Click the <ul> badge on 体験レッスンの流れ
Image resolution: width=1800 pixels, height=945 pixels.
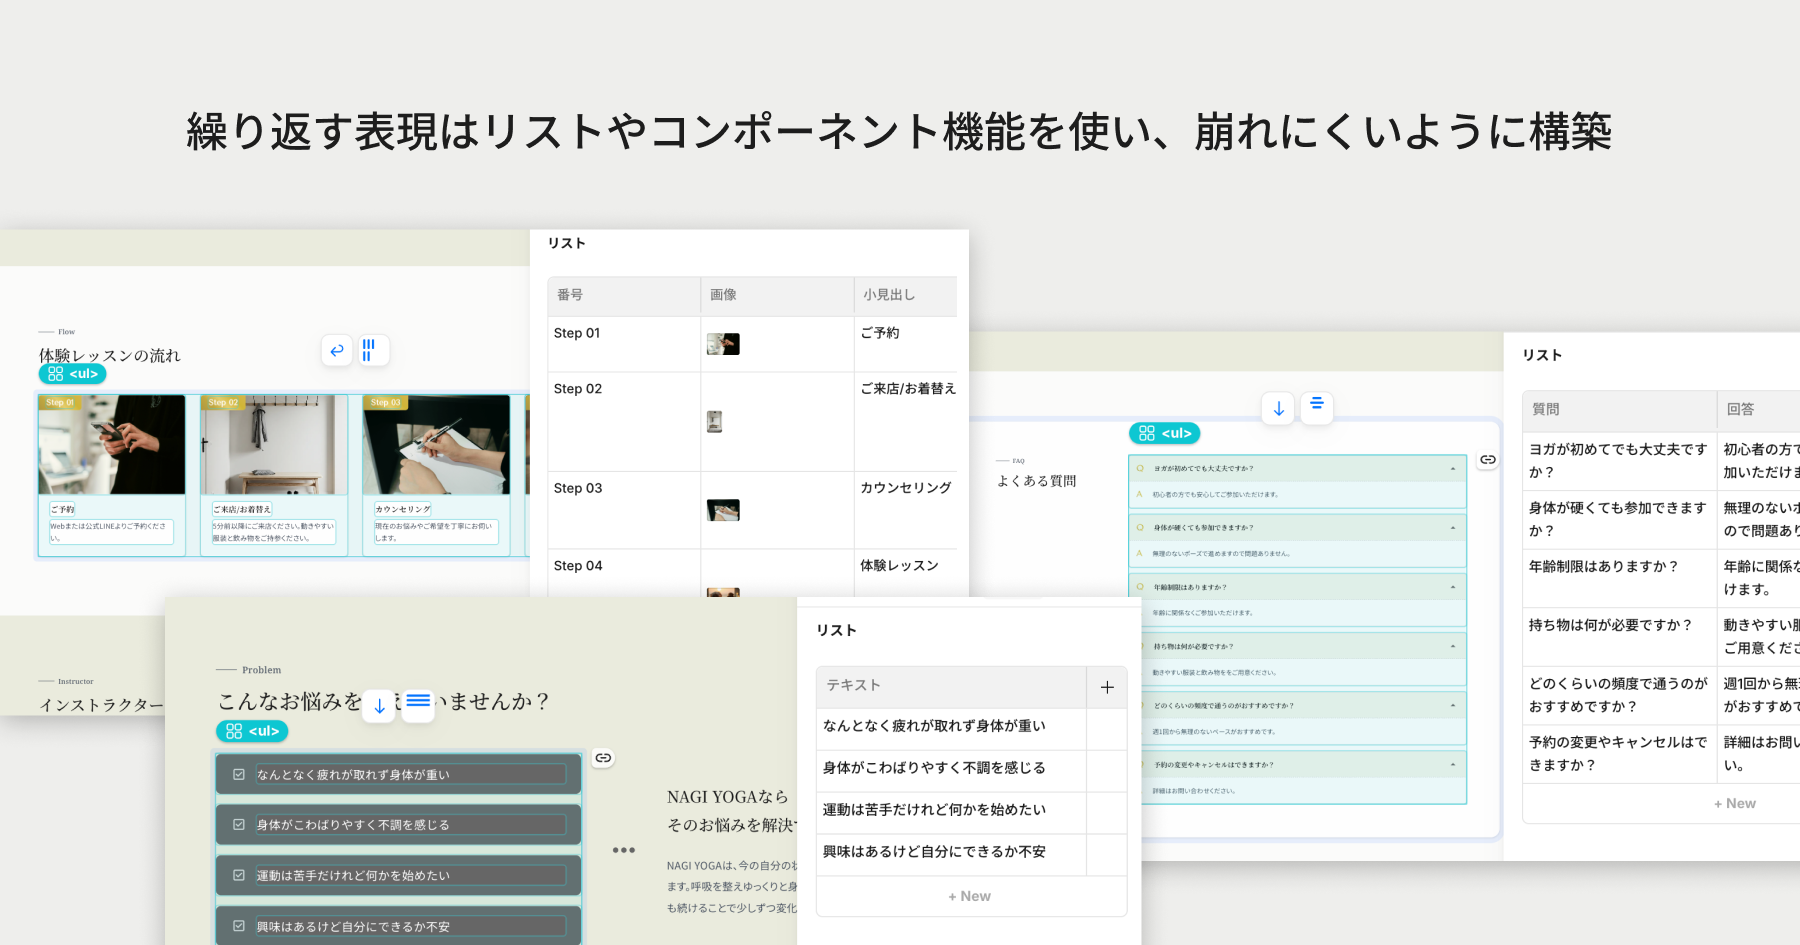[x=71, y=373]
